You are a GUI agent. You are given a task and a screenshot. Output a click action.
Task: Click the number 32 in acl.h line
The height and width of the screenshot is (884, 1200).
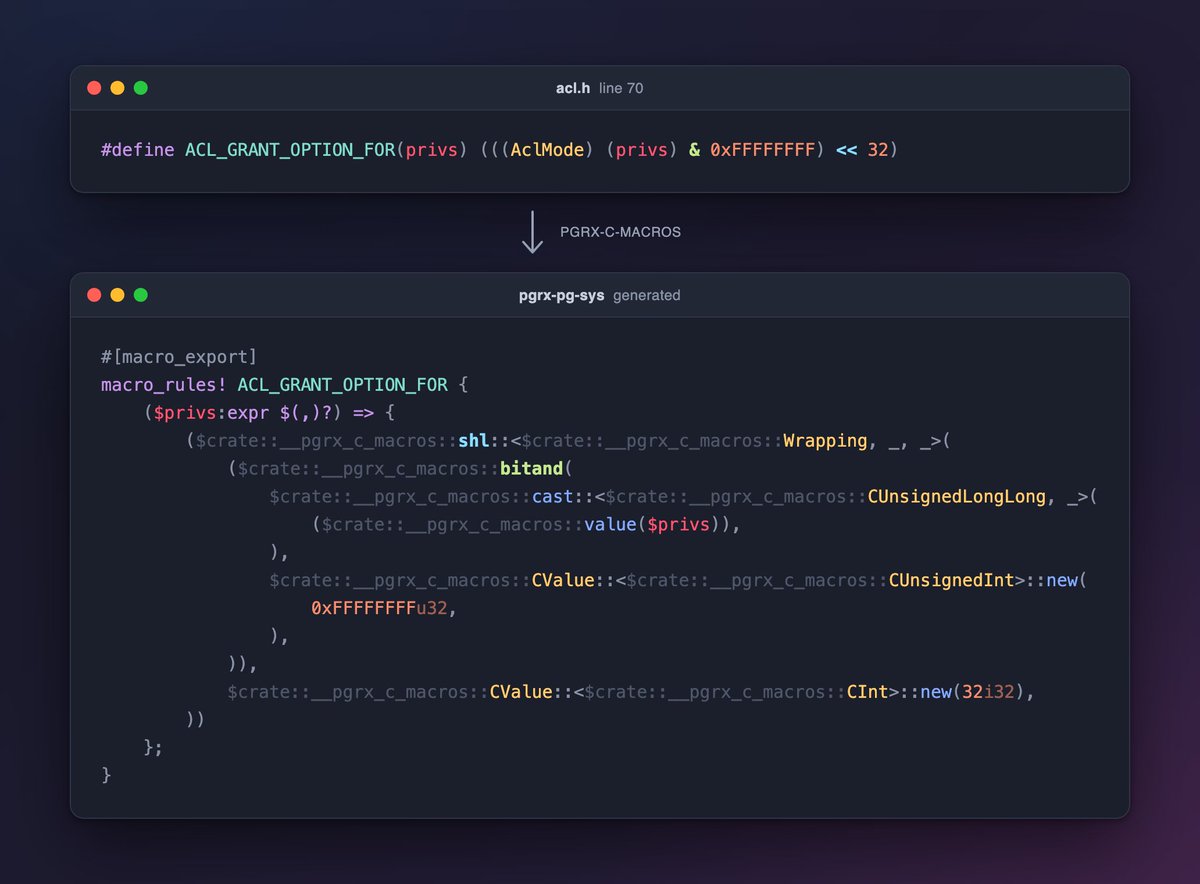878,150
